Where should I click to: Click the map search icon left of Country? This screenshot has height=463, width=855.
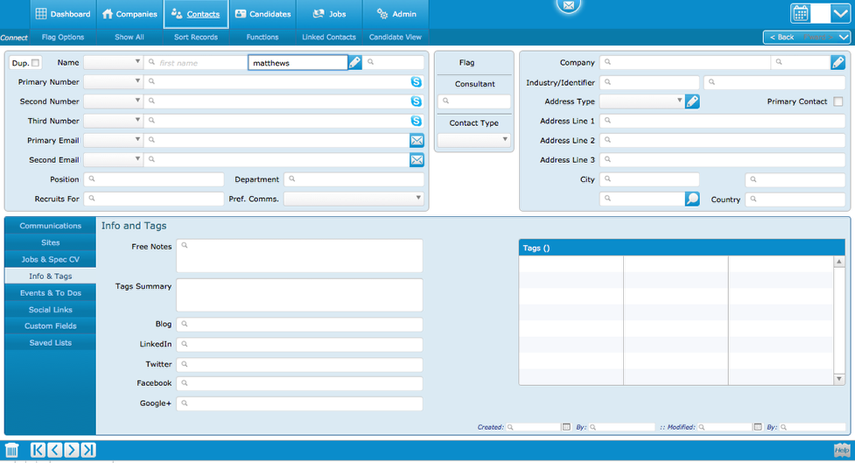(x=692, y=199)
